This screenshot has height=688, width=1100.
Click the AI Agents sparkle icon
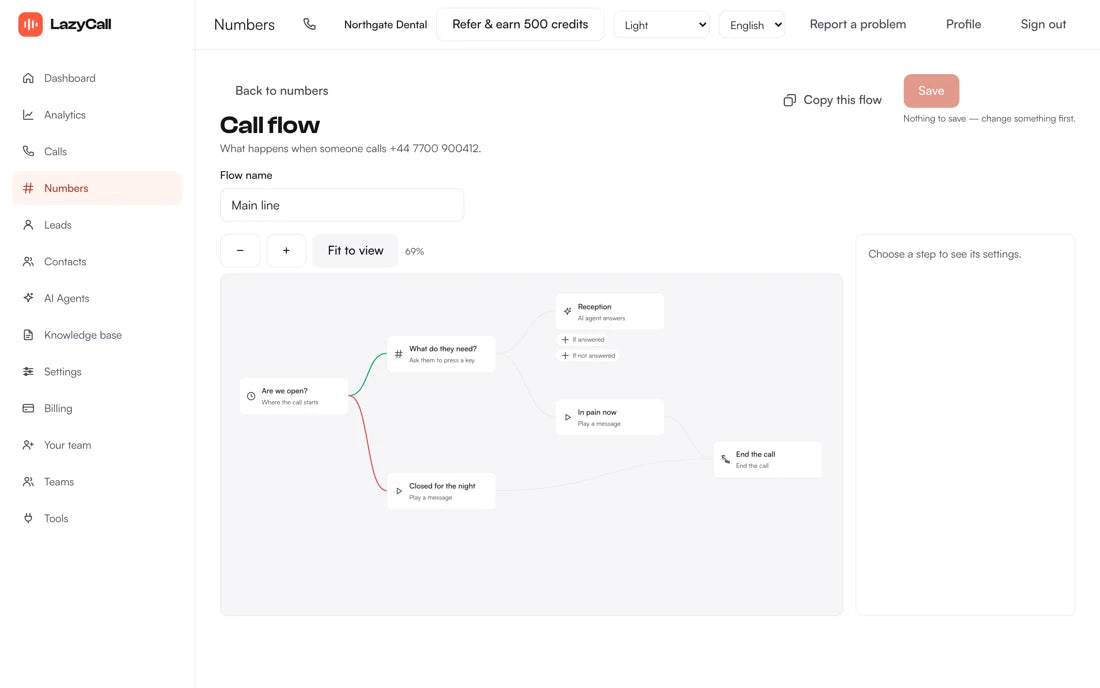pos(28,298)
